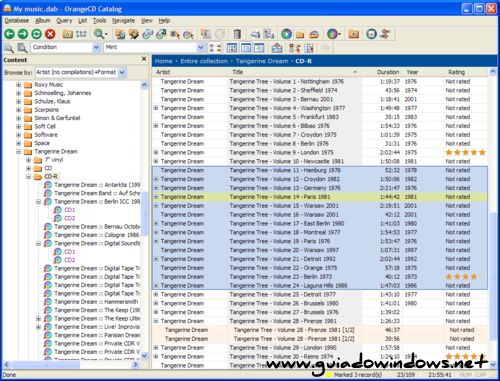Expand the Roxy Music folder node

pos(19,85)
